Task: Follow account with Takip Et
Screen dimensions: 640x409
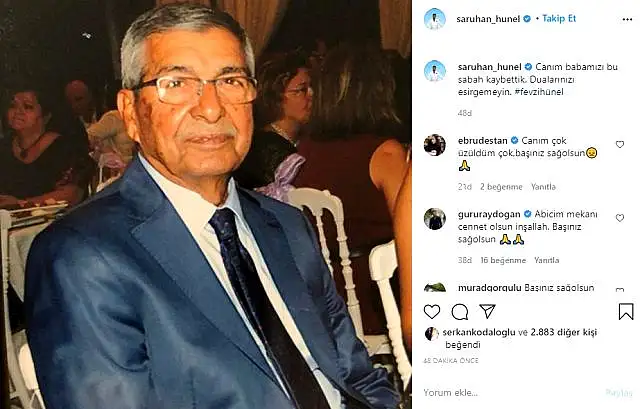Action: coord(559,18)
